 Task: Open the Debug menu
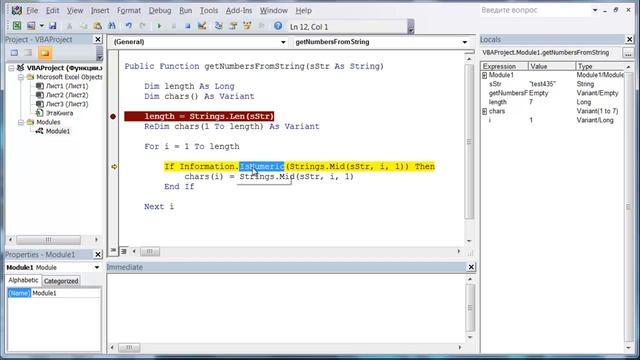coord(160,11)
